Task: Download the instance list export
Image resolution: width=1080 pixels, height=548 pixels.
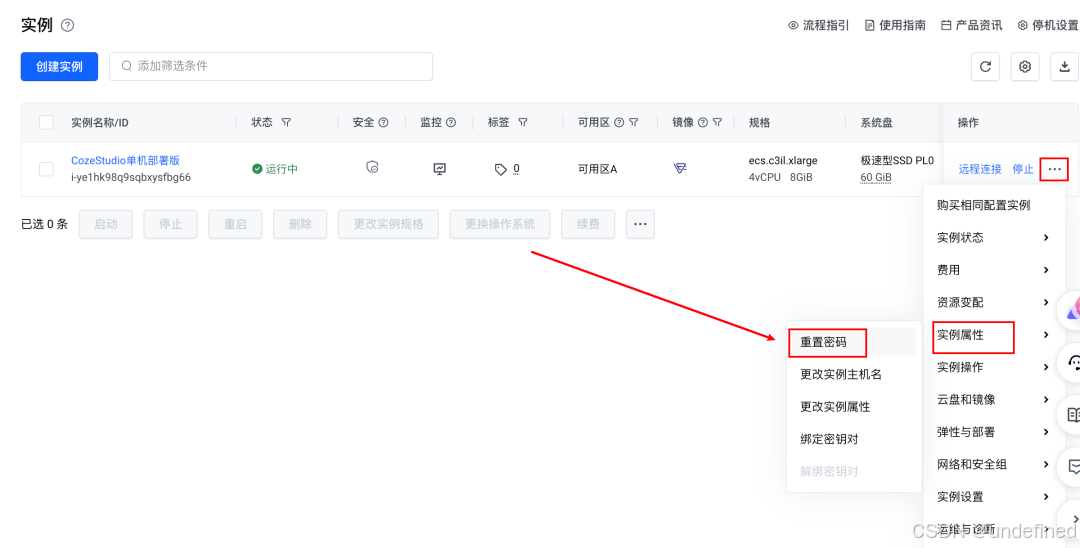Action: coord(1064,67)
